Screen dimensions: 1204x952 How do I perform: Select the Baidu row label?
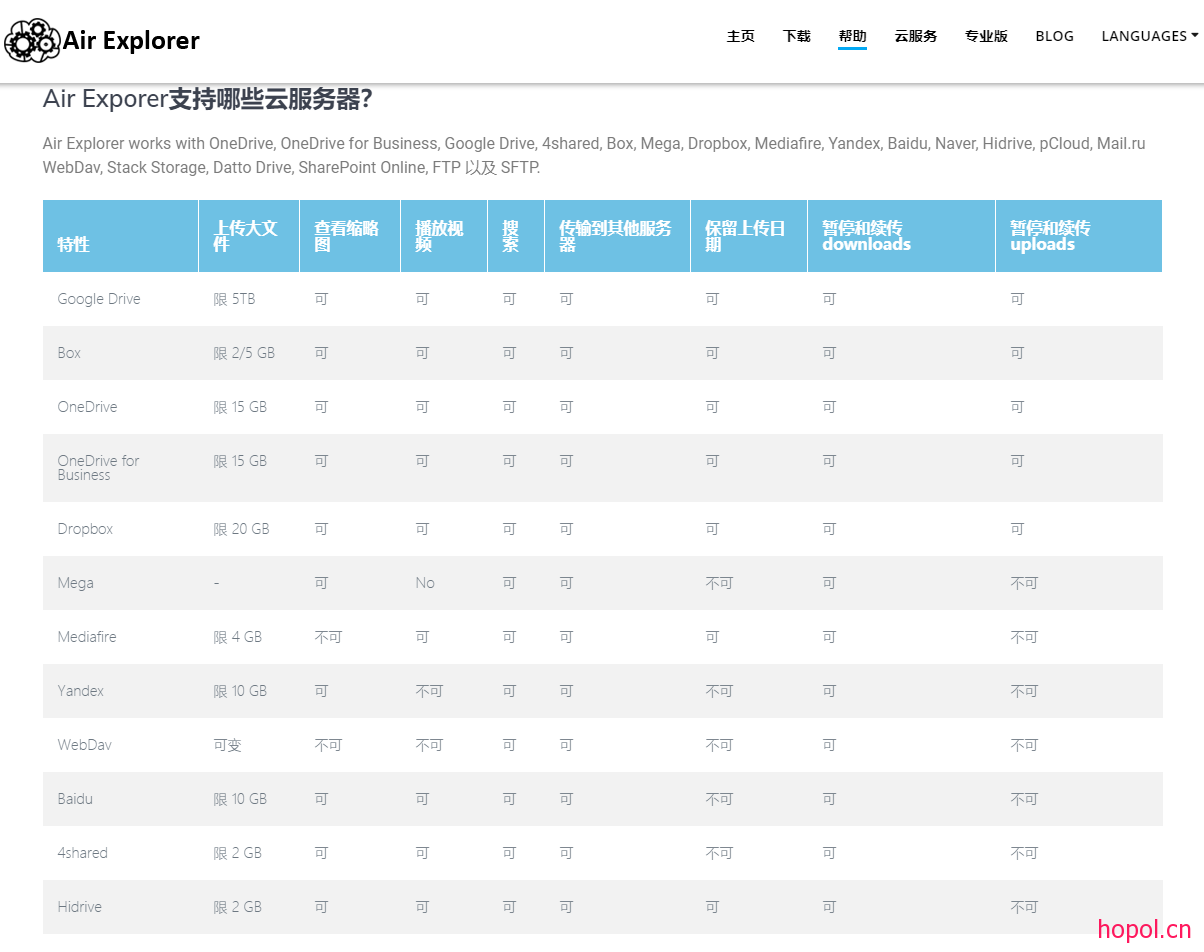(x=75, y=799)
